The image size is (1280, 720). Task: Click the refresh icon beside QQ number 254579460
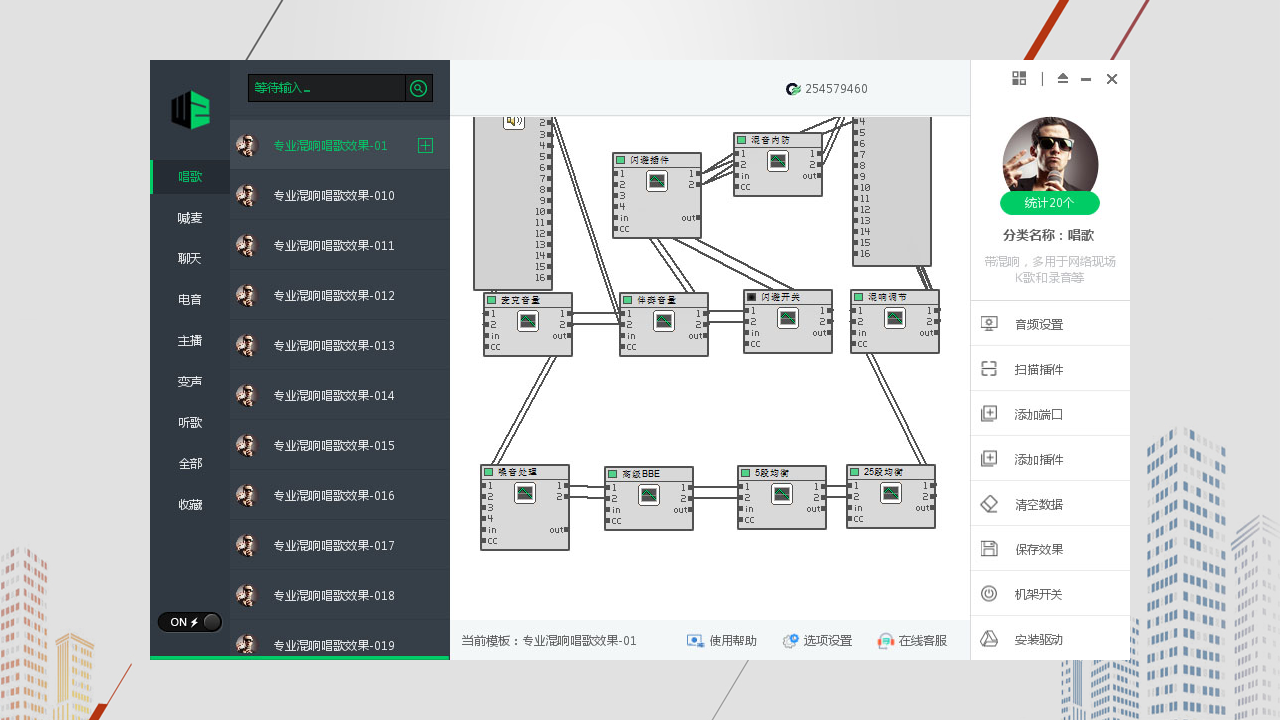coord(793,89)
